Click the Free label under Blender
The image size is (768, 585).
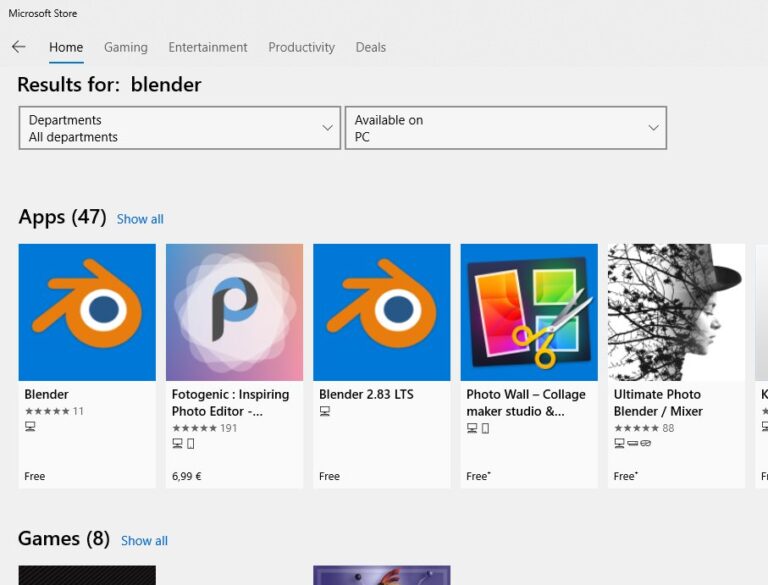[35, 476]
